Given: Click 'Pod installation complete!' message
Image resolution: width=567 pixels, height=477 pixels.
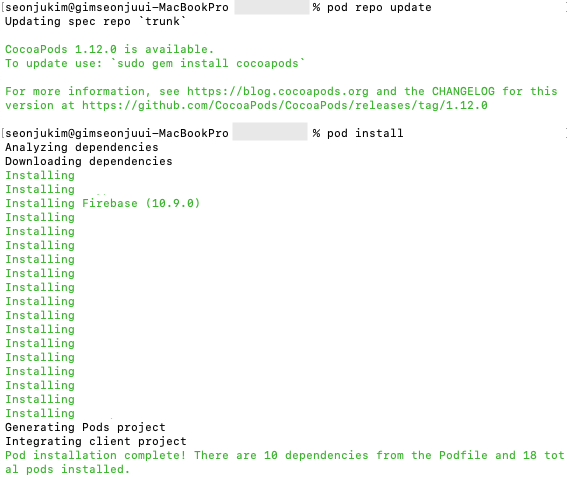Looking at the screenshot, I should (95, 456).
